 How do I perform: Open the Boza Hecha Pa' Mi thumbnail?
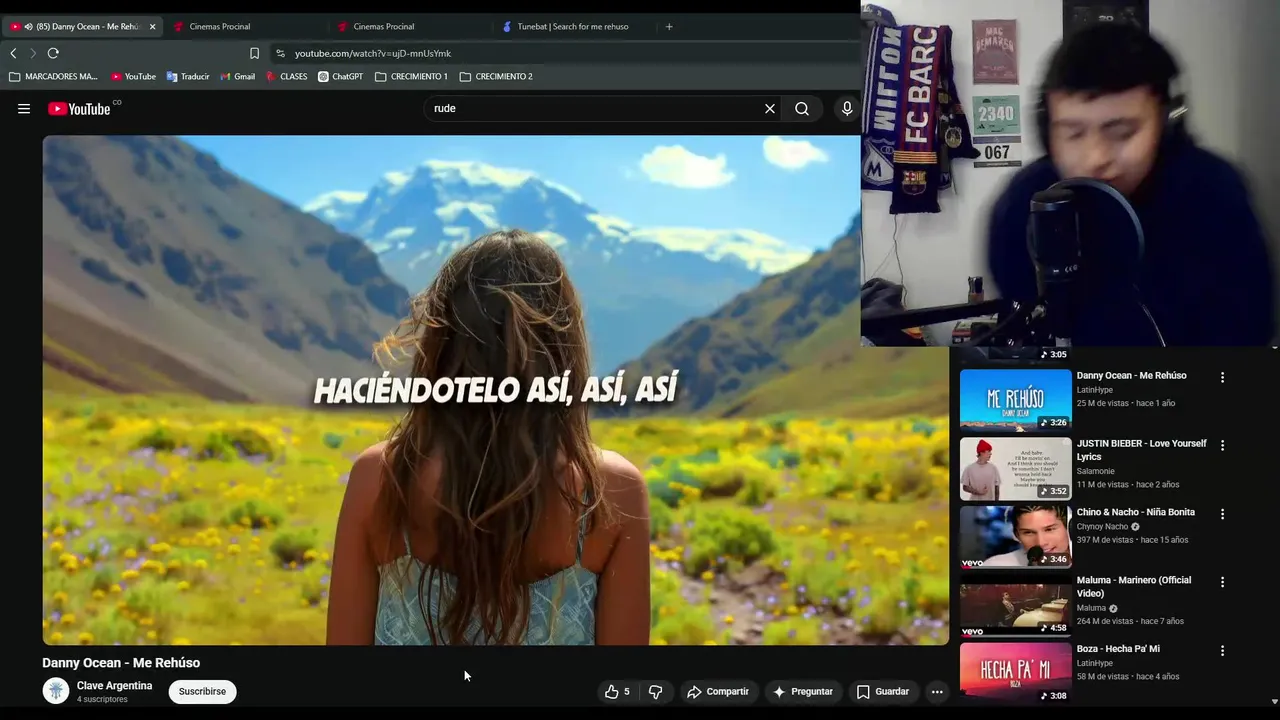pos(1015,672)
